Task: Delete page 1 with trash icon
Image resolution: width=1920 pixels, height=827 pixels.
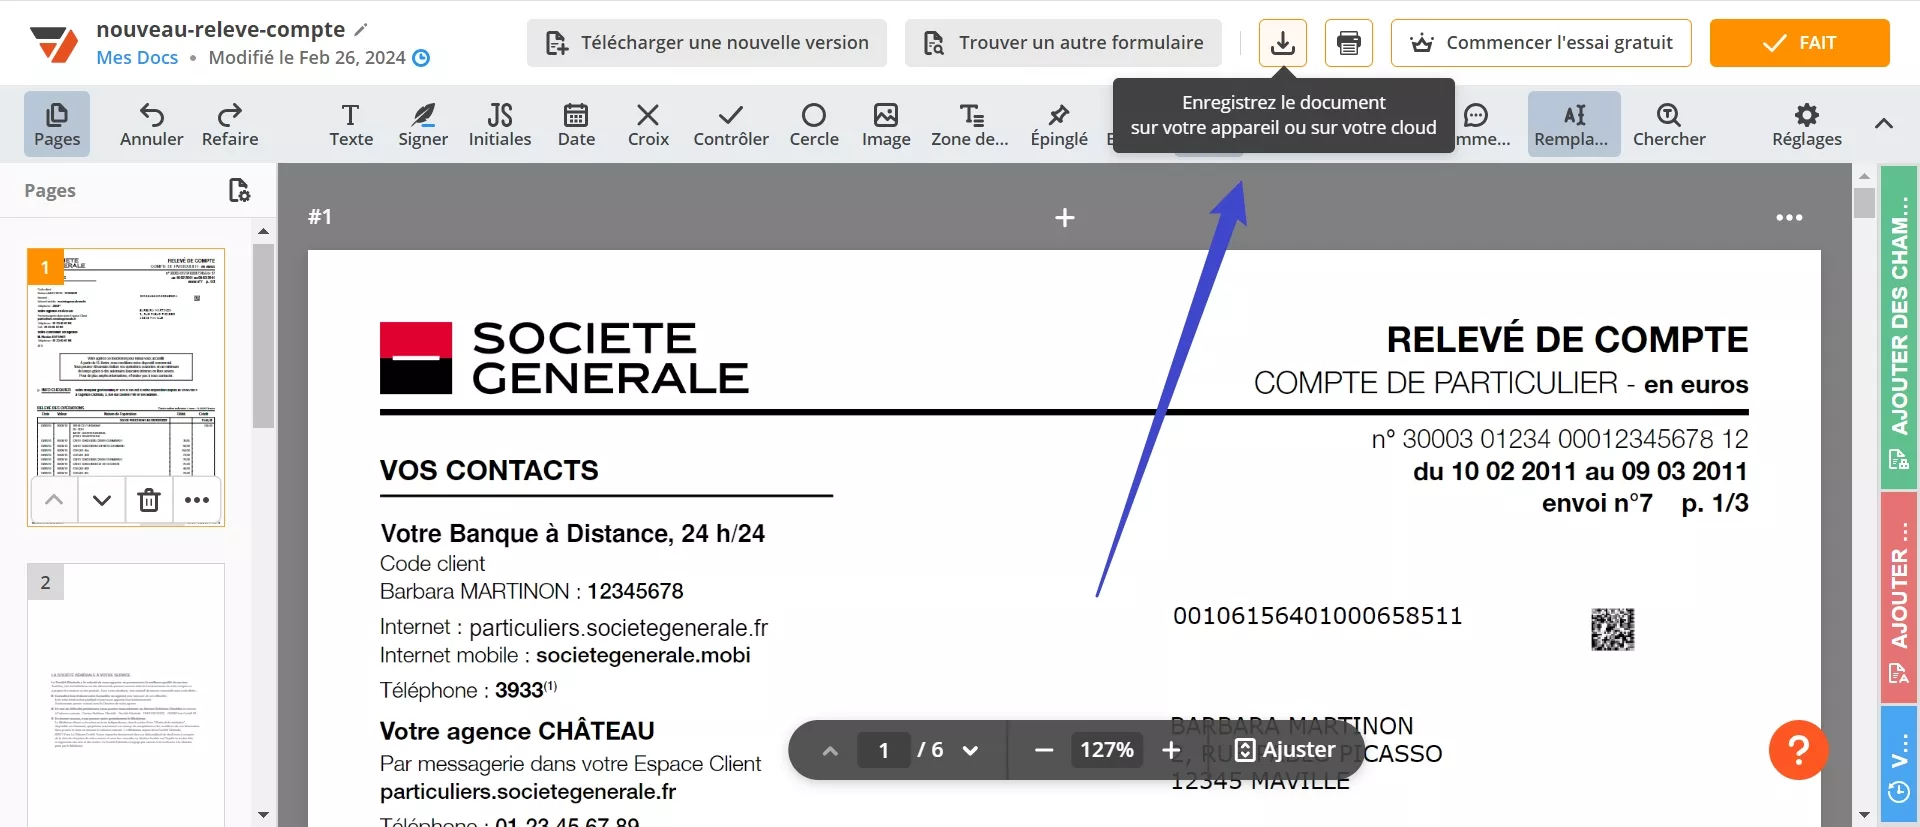Action: [149, 500]
